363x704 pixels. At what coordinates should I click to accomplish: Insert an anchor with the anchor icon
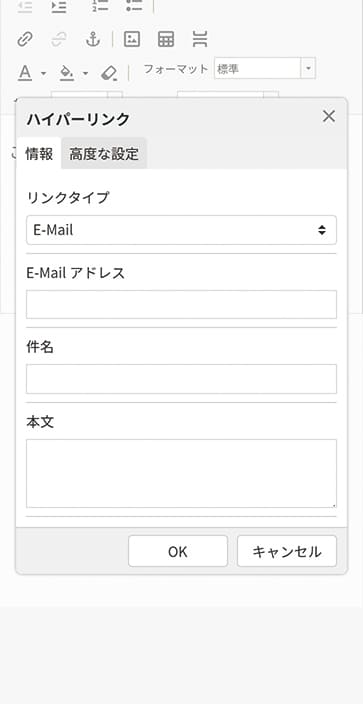[x=93, y=40]
